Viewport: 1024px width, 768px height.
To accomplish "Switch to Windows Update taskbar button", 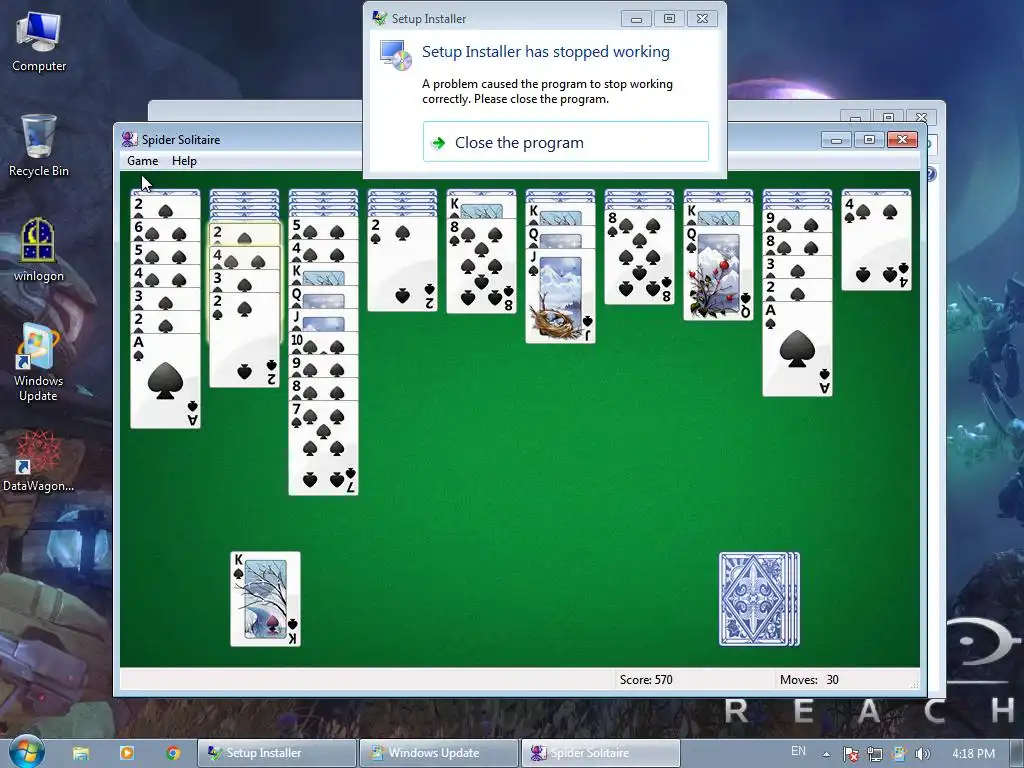I will coord(438,753).
